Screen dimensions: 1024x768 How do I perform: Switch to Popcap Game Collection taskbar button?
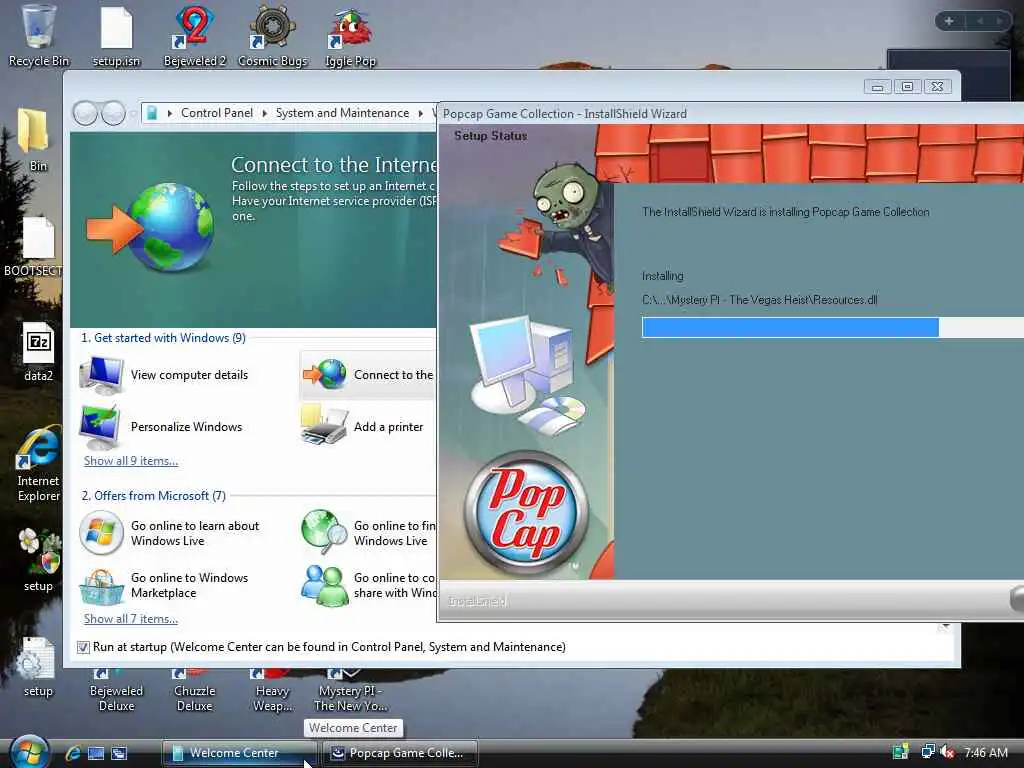pyautogui.click(x=400, y=753)
